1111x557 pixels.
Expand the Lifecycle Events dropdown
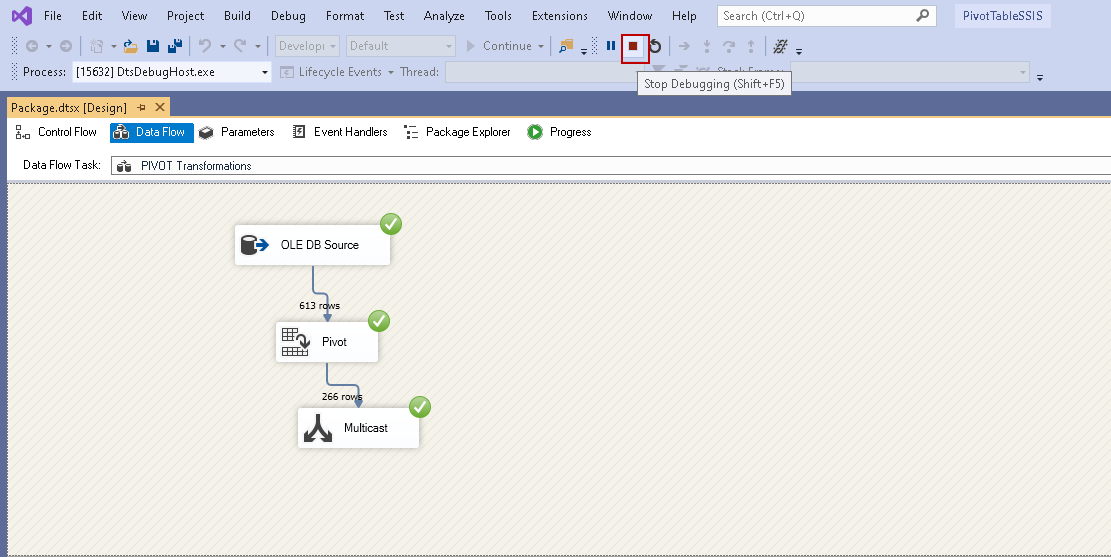point(390,72)
